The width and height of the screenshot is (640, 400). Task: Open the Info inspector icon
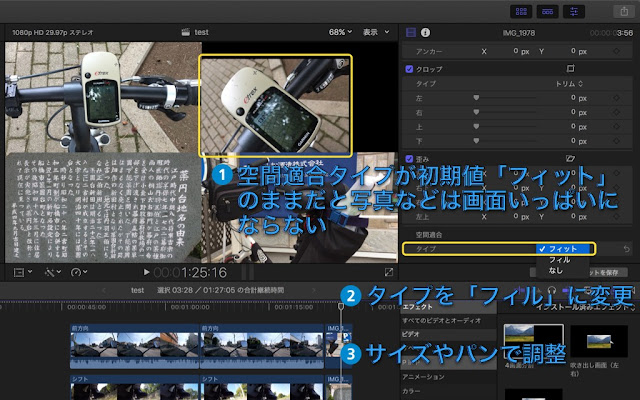[425, 33]
